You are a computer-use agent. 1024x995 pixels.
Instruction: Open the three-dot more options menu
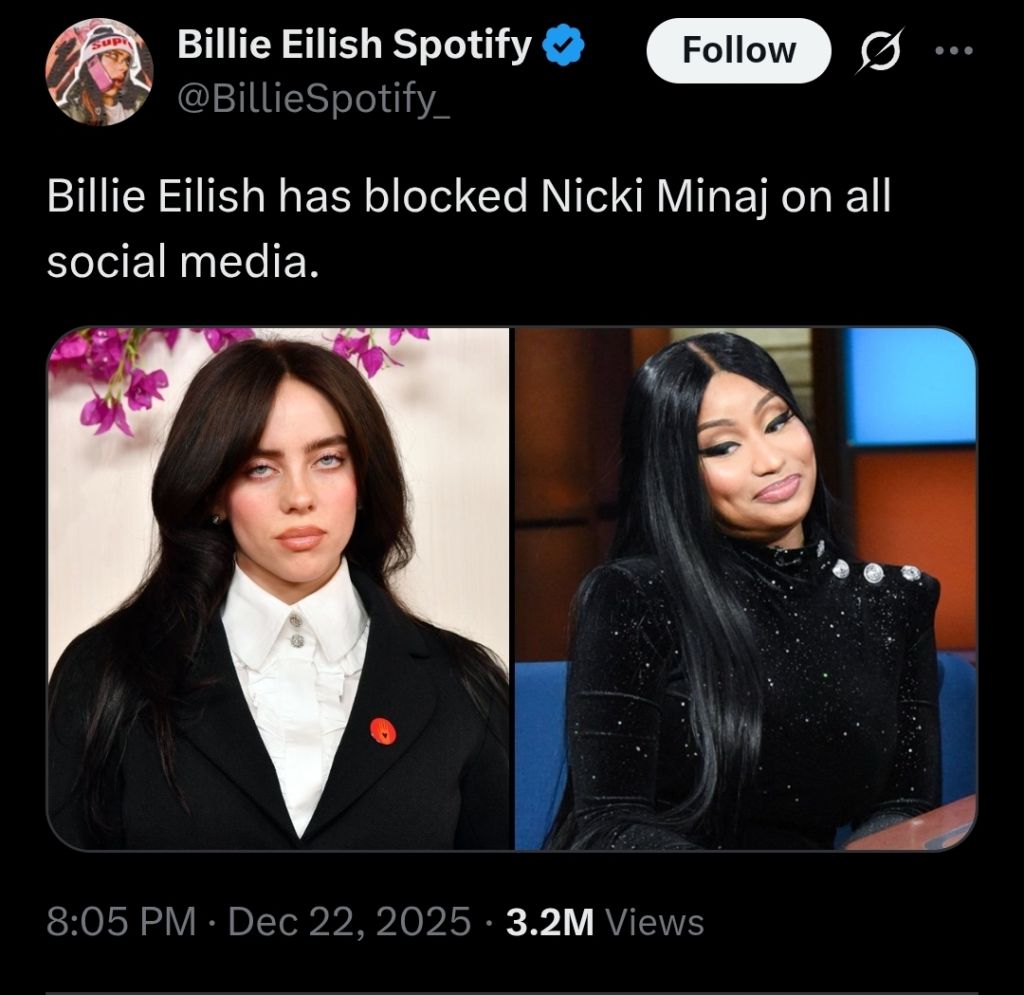coord(954,50)
